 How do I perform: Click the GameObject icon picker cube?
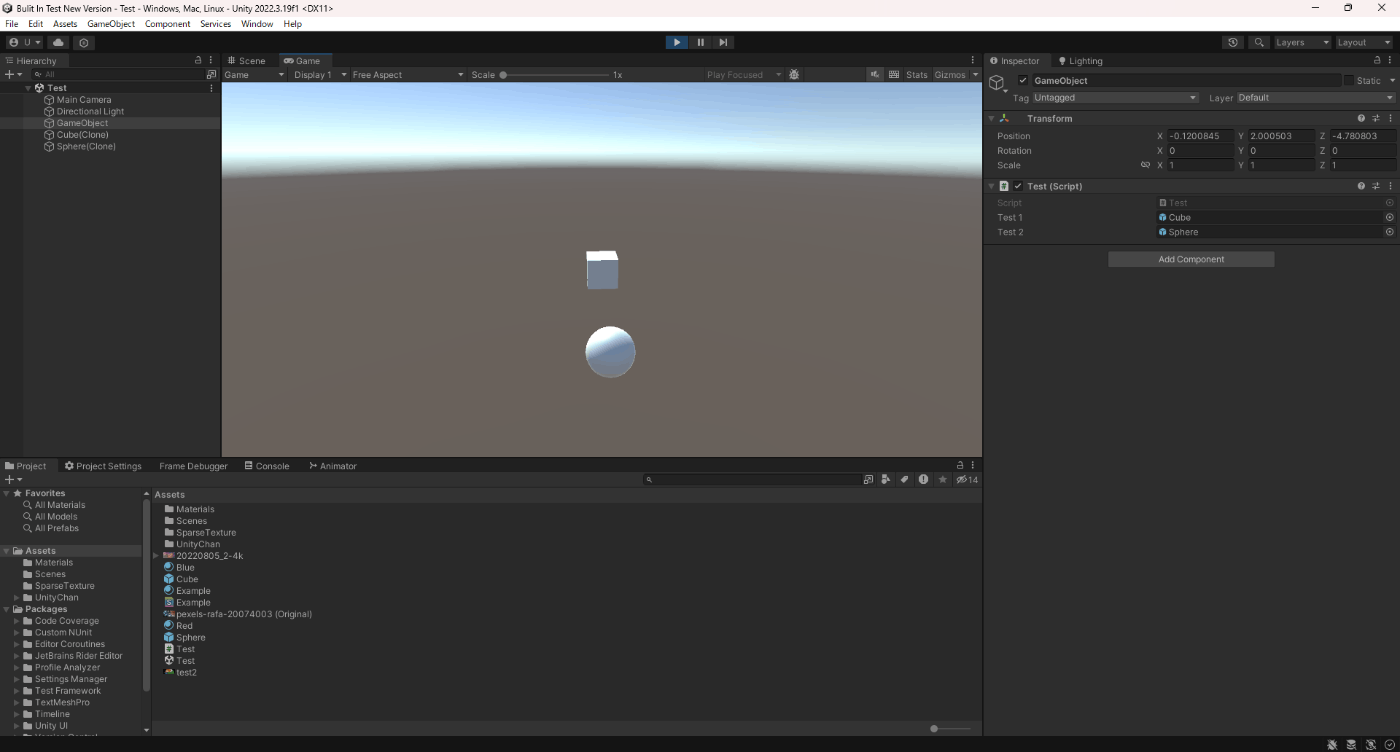[x=997, y=82]
